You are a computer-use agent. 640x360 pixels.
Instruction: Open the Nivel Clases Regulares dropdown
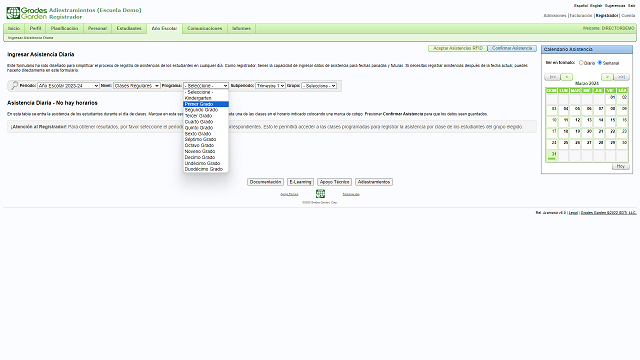(136, 86)
